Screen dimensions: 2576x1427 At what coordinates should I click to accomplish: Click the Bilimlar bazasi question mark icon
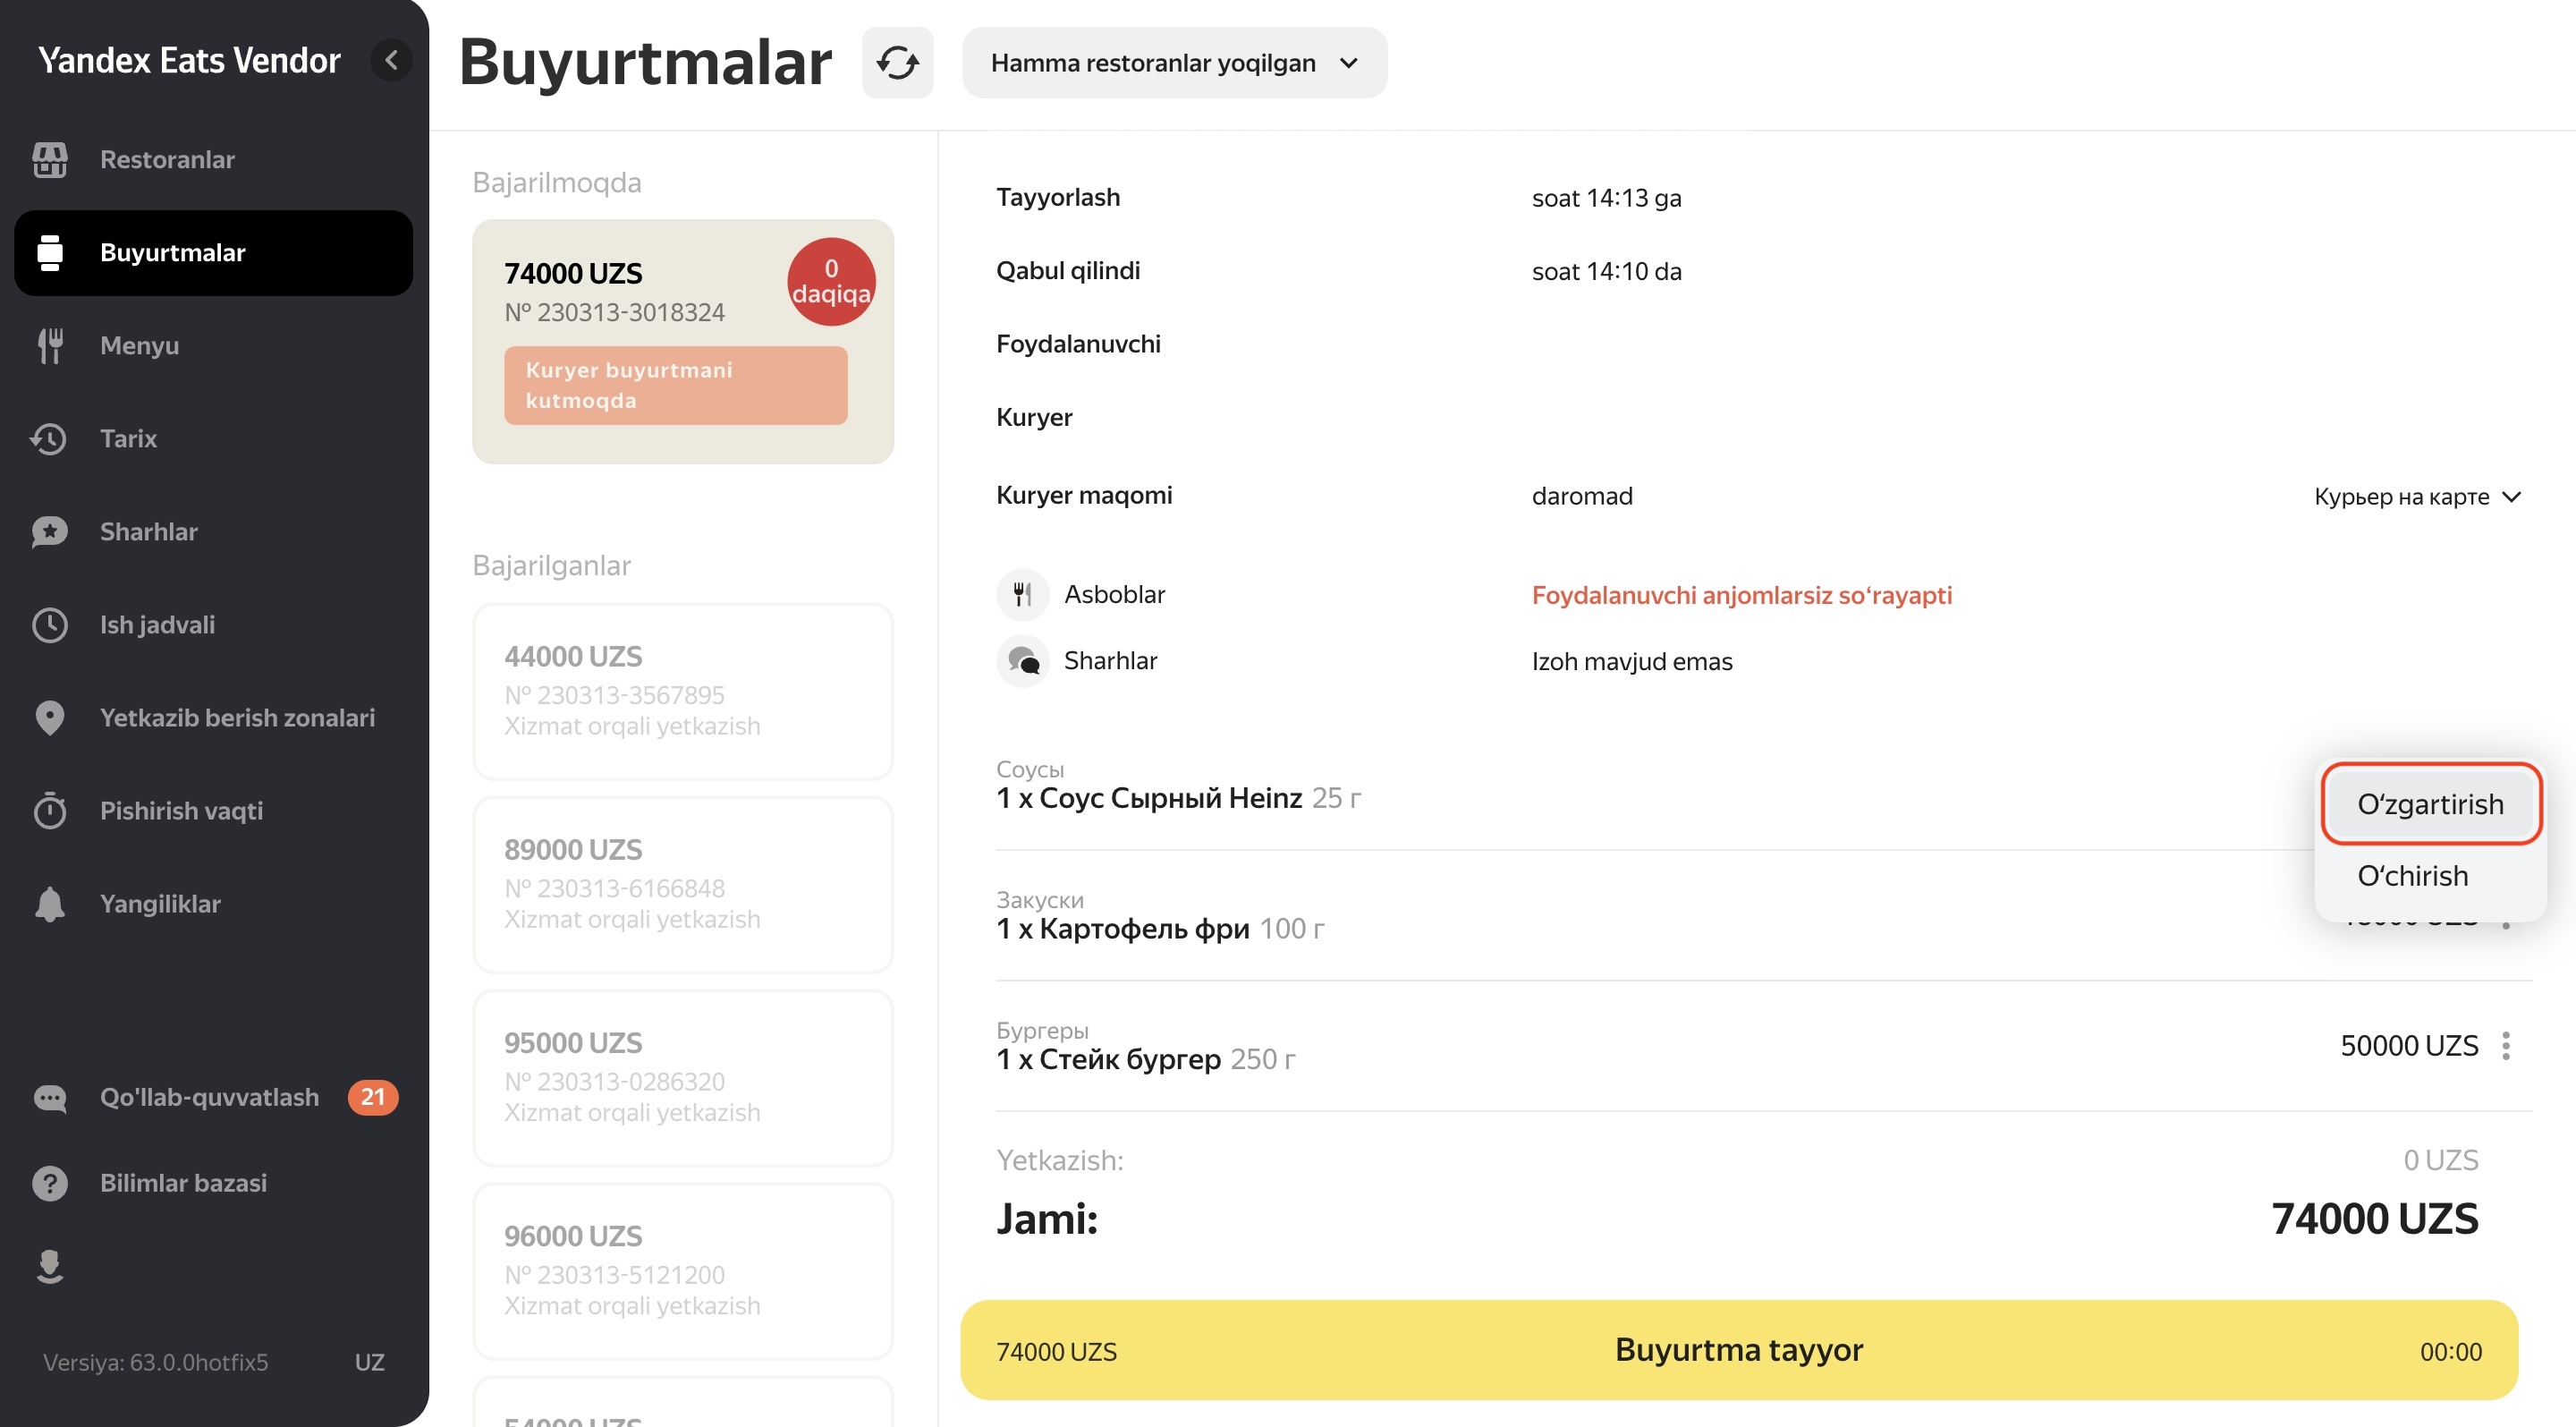click(49, 1183)
